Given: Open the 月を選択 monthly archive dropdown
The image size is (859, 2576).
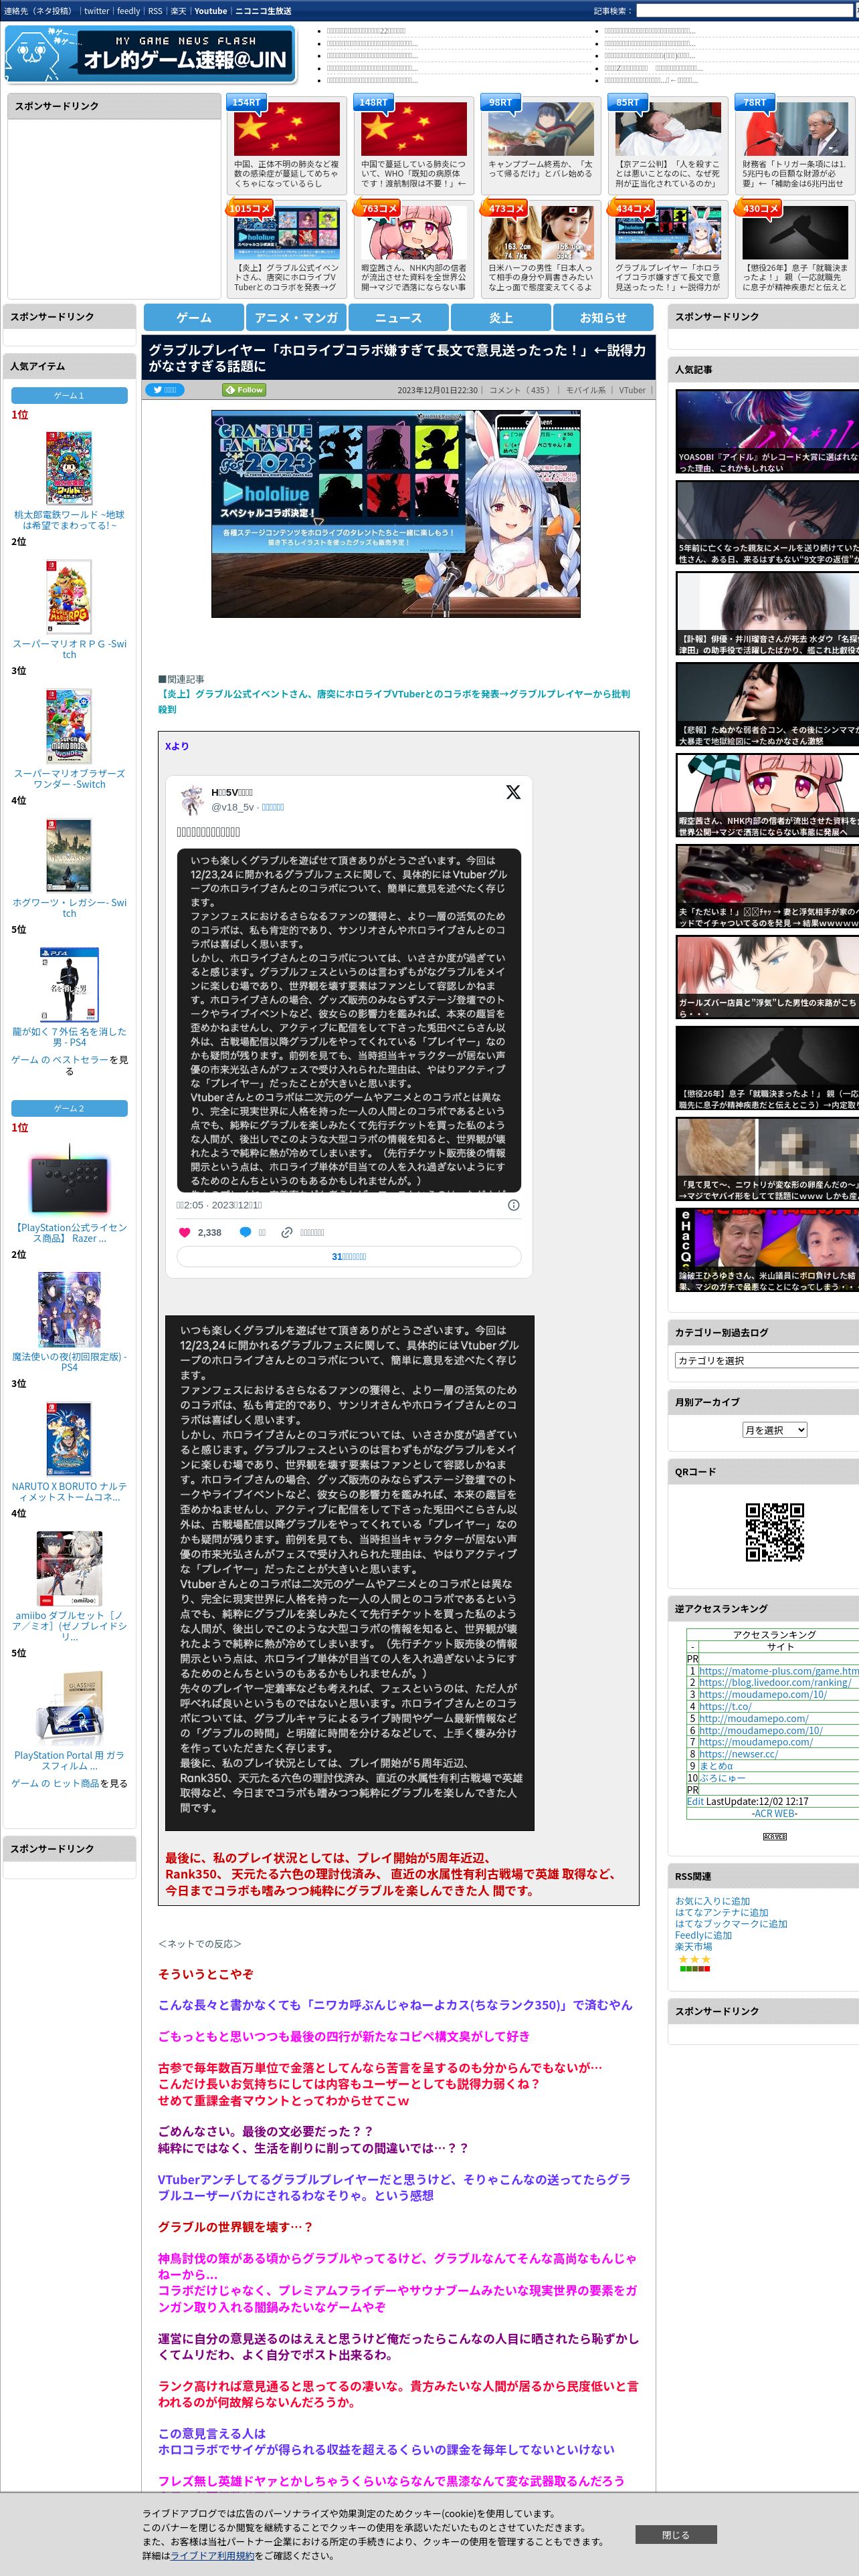Looking at the screenshot, I should click(x=774, y=1430).
